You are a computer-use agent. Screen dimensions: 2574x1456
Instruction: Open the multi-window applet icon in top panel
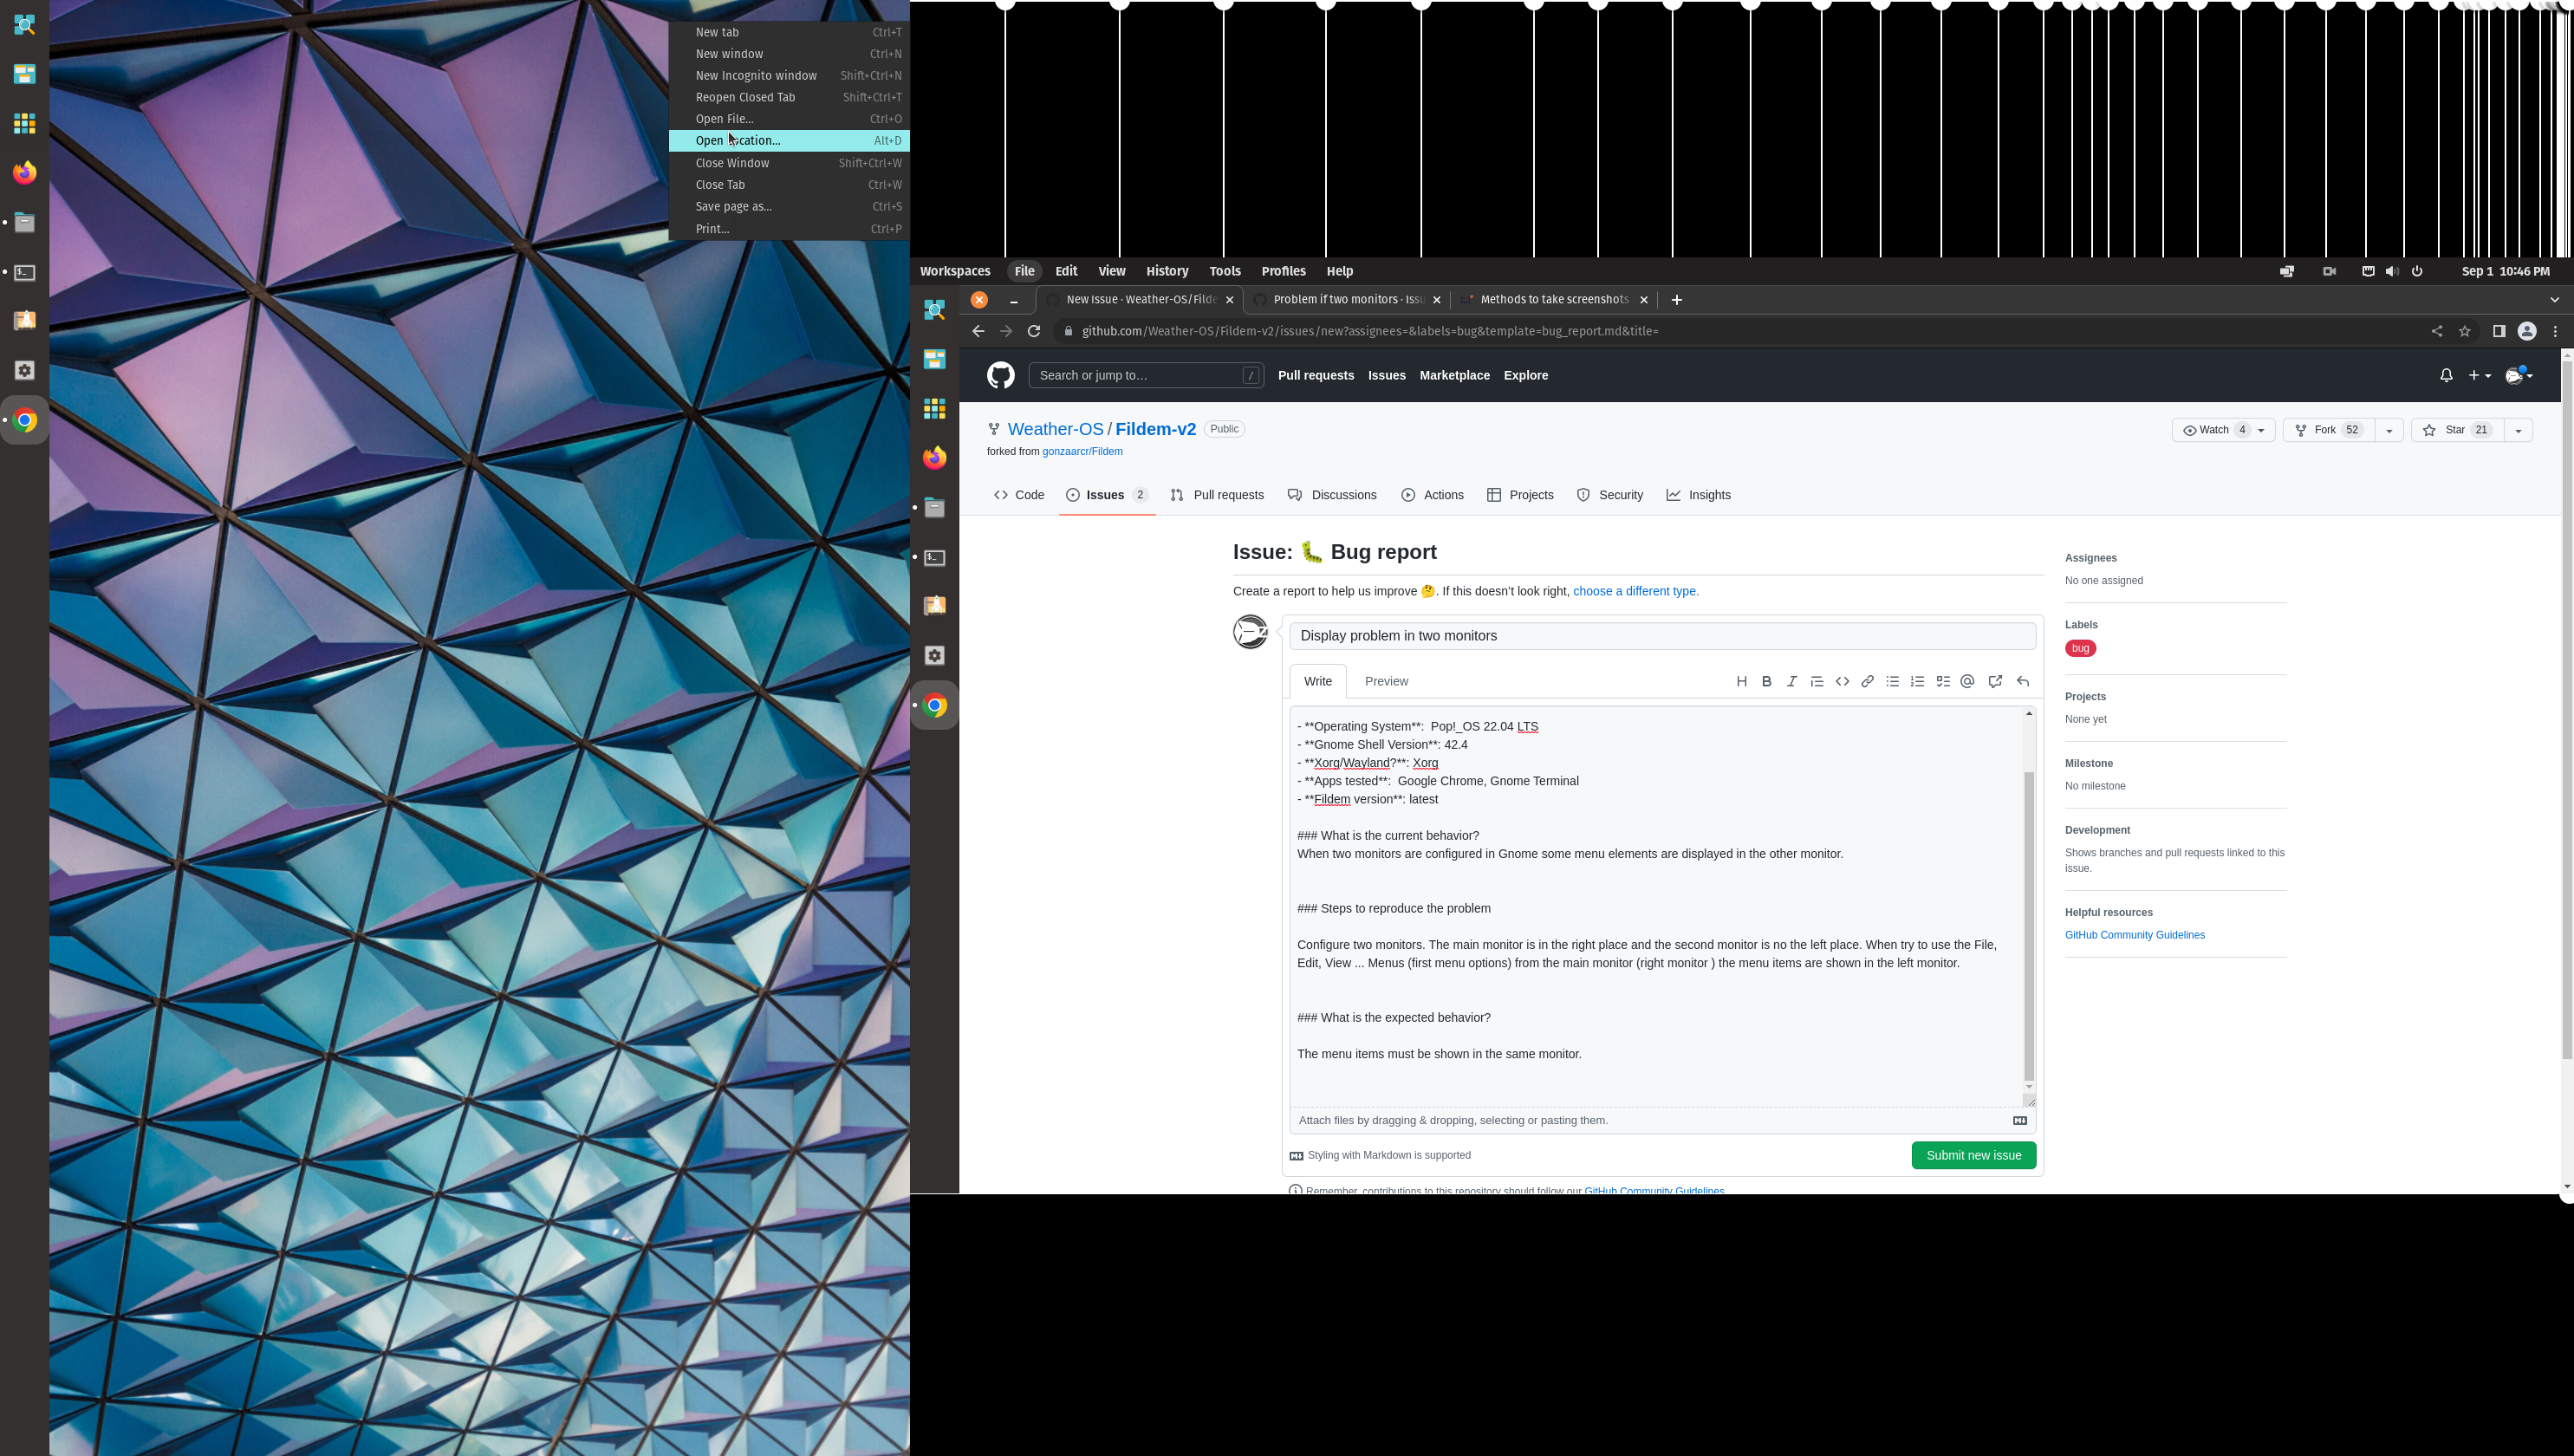coord(2286,271)
